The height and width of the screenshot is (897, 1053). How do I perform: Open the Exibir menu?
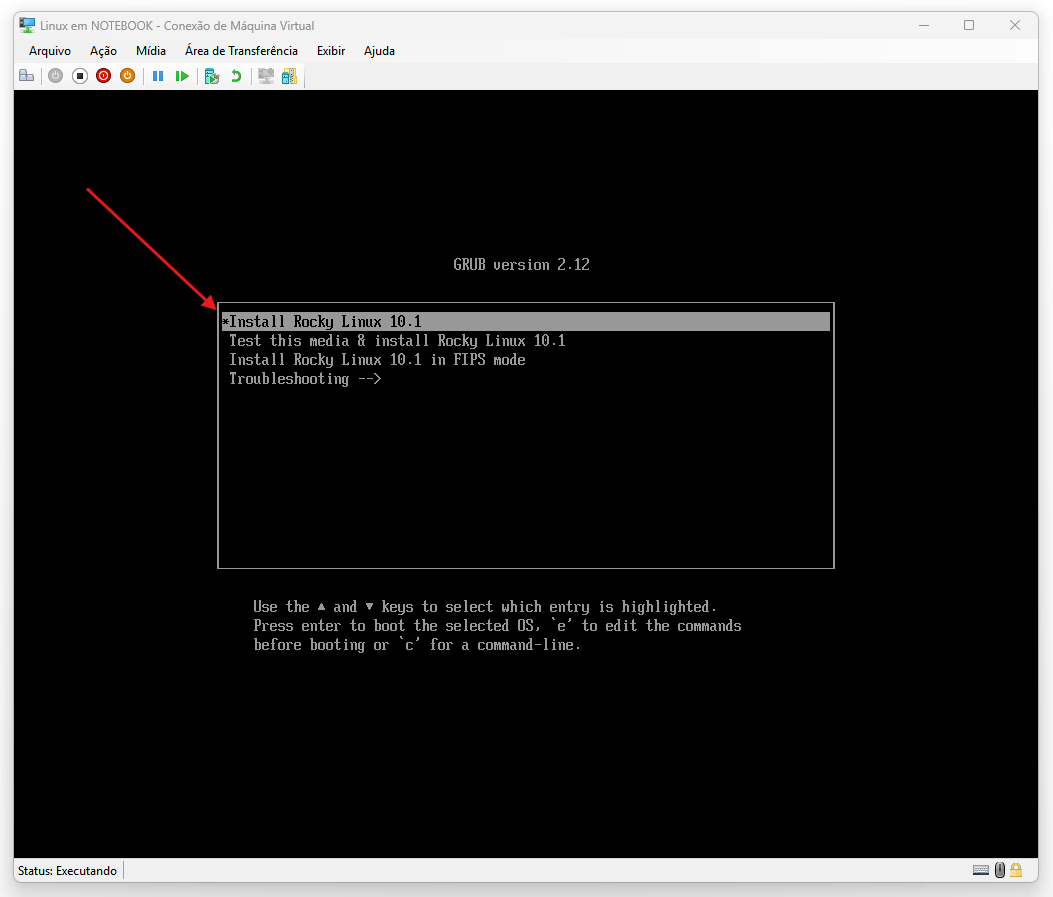point(331,51)
